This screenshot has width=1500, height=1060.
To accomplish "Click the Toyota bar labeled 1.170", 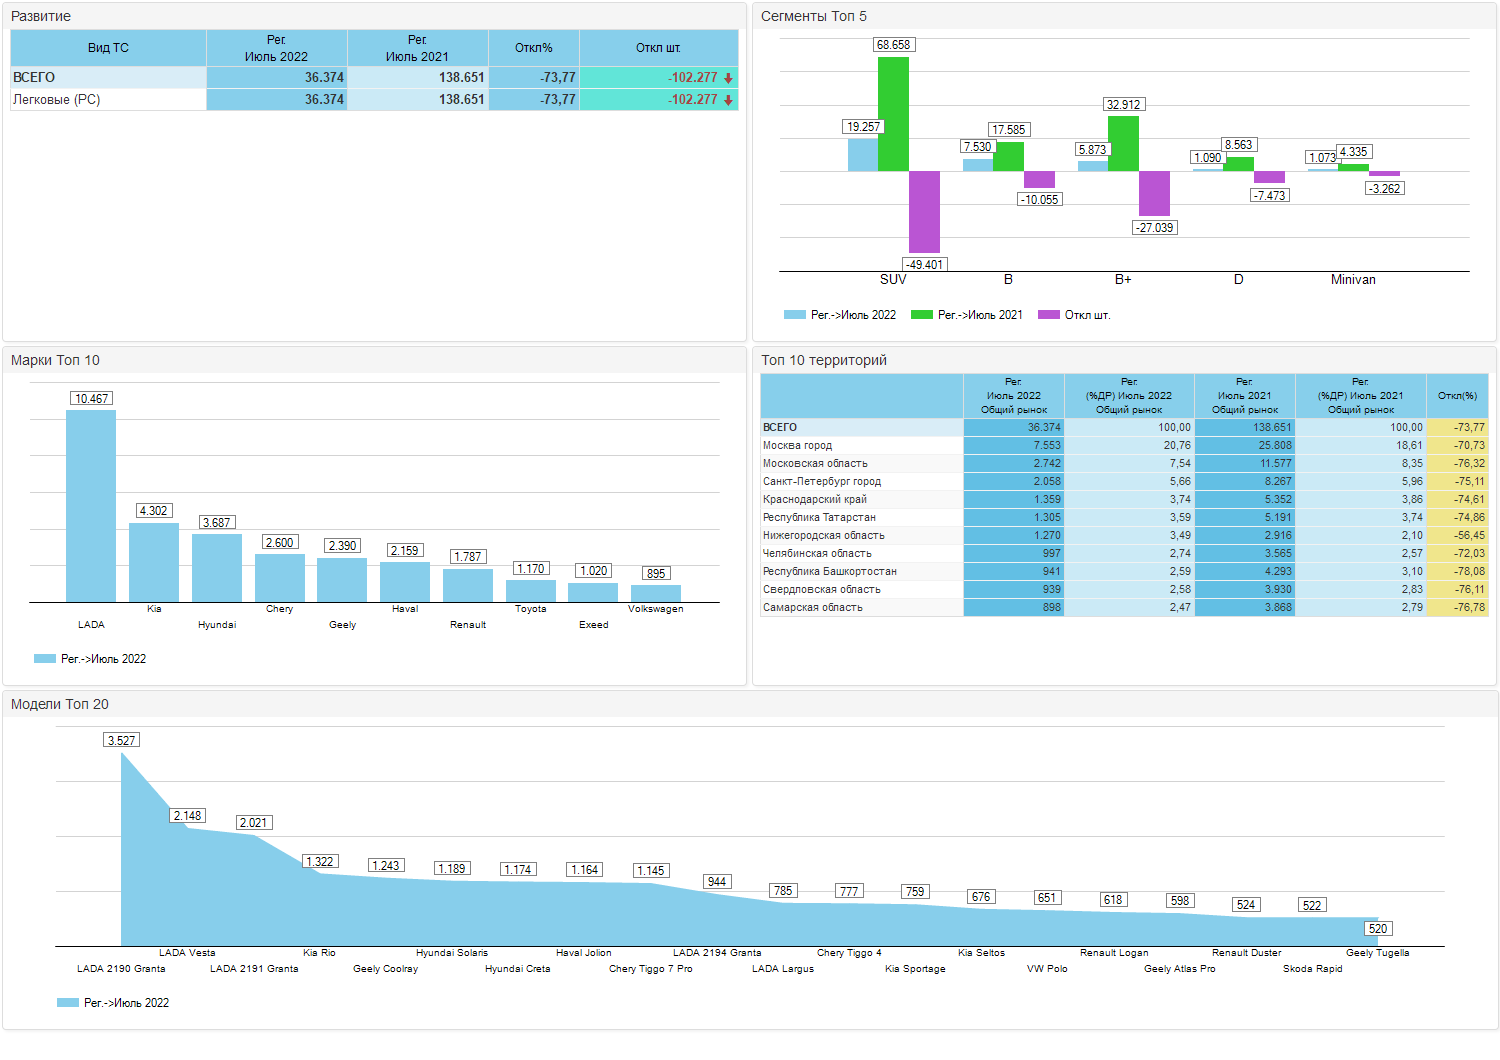I will [x=531, y=591].
